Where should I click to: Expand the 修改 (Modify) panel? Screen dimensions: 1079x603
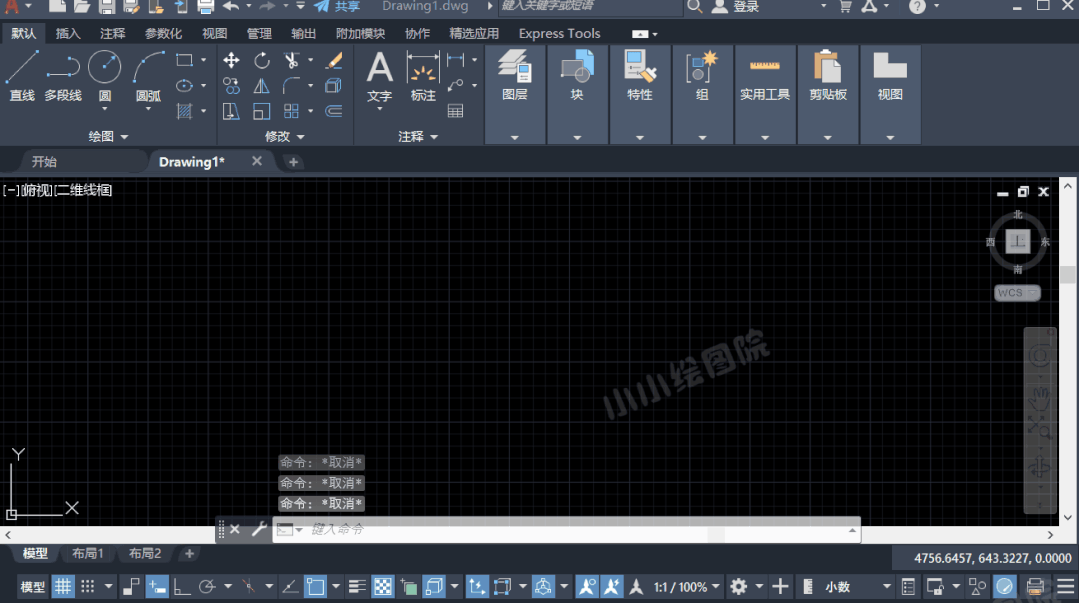(284, 136)
